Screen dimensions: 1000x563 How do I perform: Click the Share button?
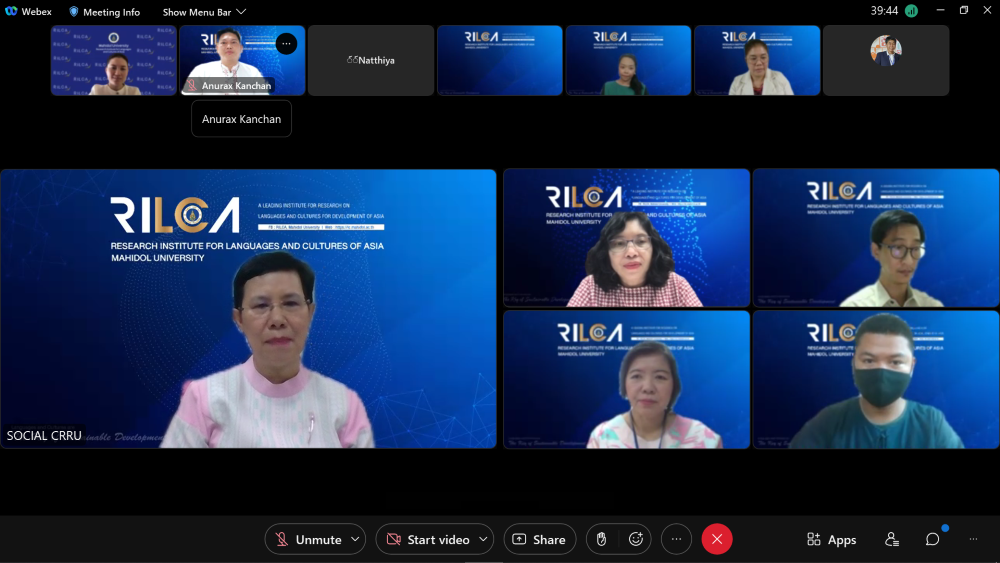539,539
